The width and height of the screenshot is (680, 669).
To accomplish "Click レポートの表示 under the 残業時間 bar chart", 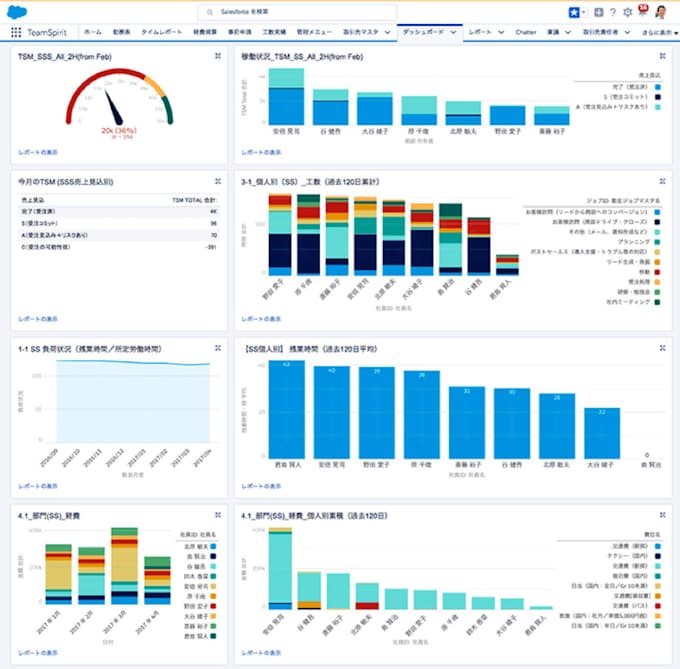I will (x=260, y=486).
